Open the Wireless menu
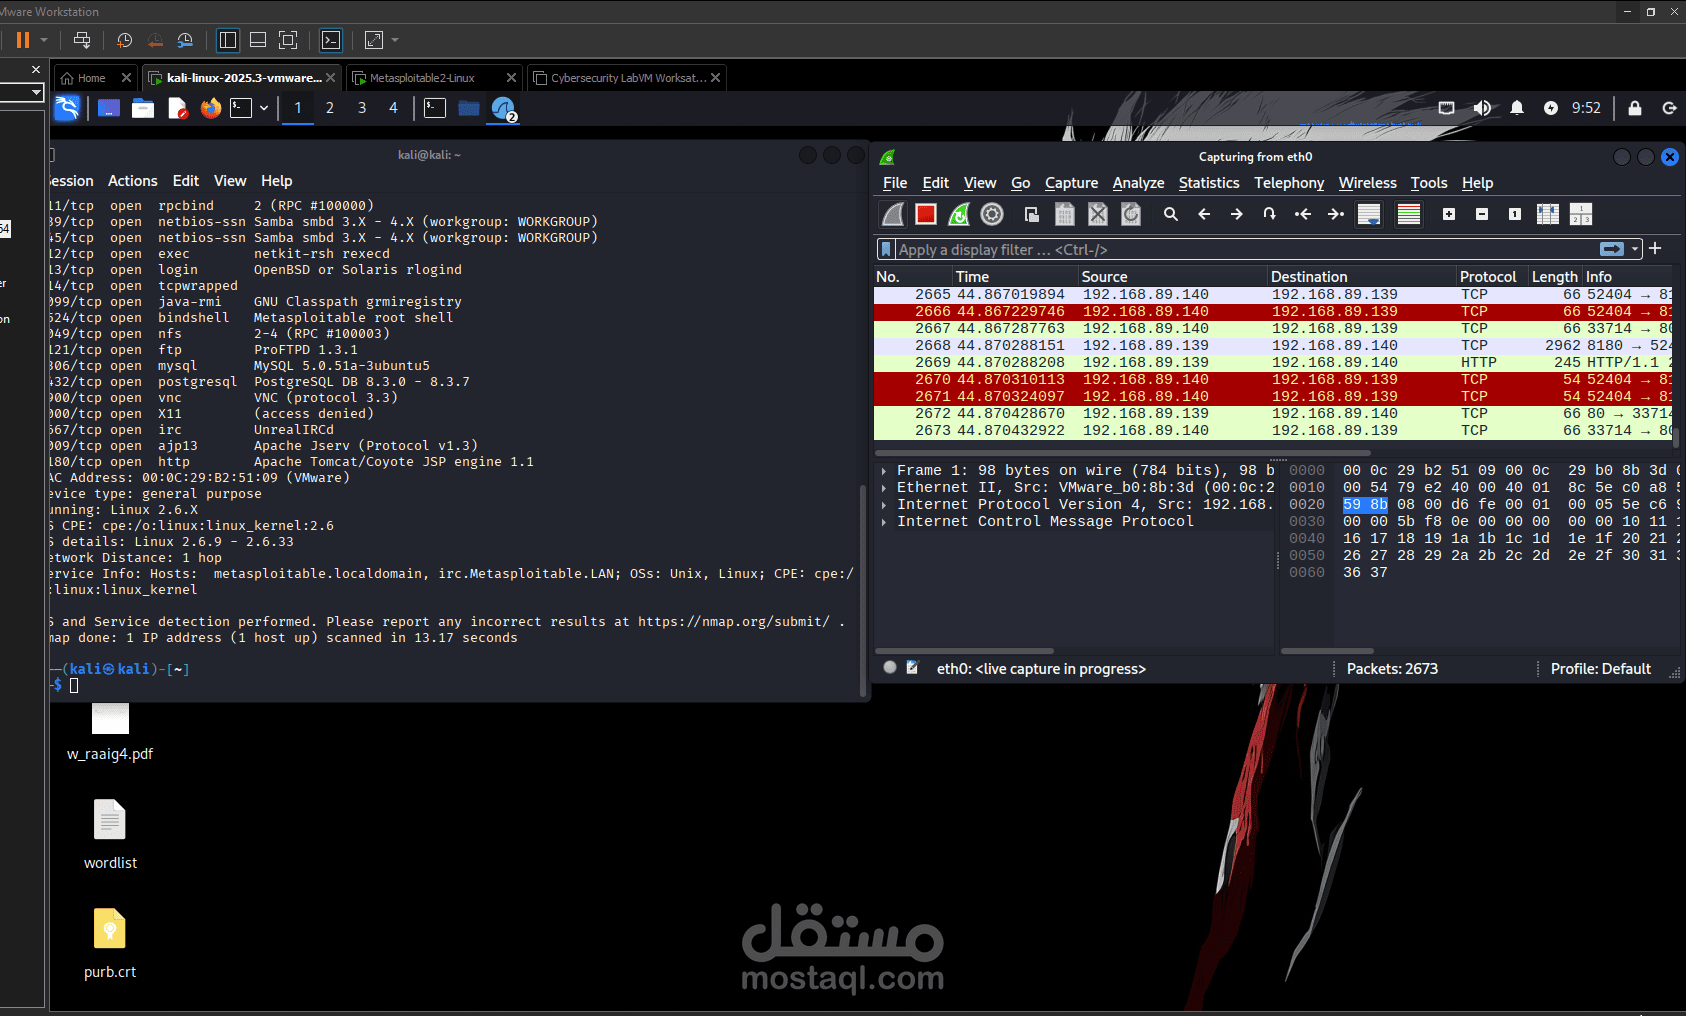The height and width of the screenshot is (1016, 1686). coord(1367,183)
